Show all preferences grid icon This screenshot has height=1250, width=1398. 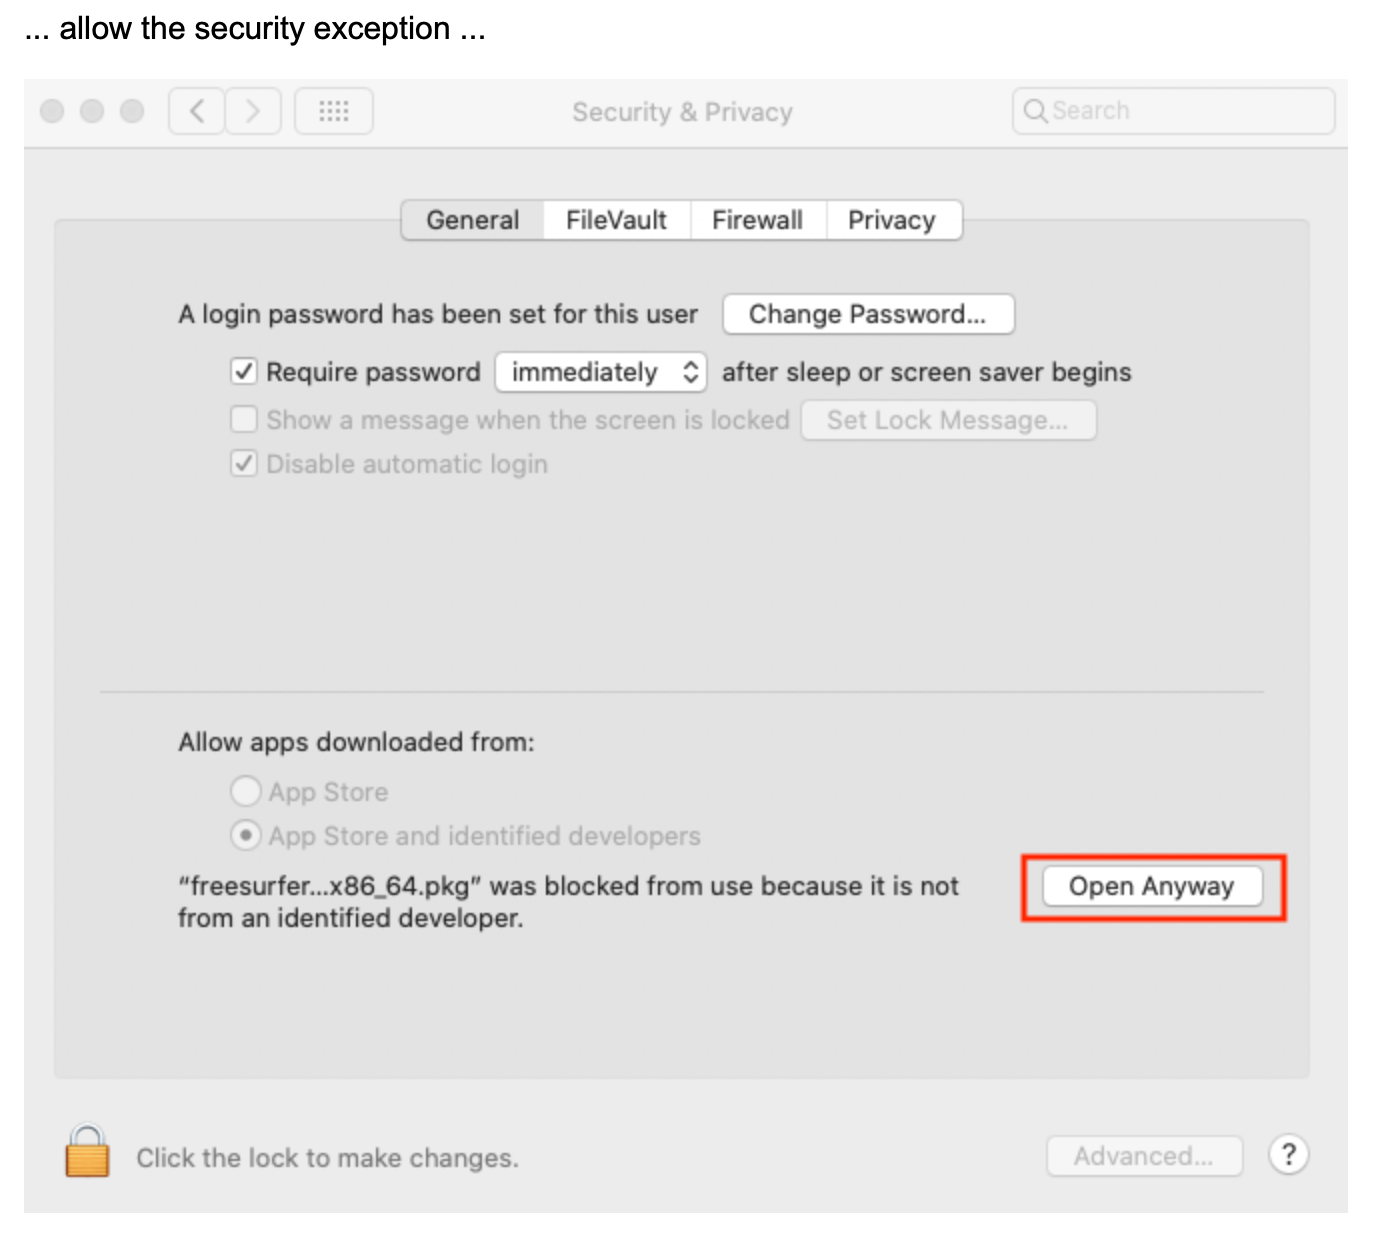pos(334,111)
